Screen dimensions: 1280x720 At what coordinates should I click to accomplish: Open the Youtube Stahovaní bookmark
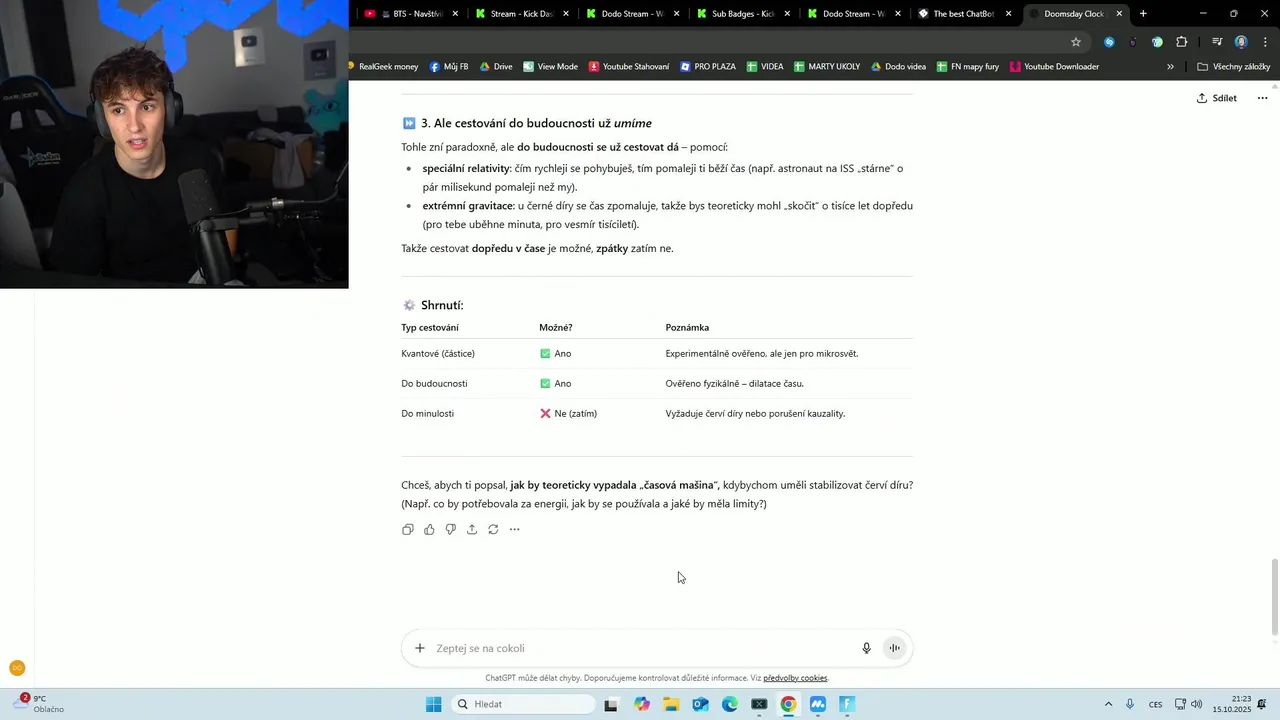(x=629, y=67)
